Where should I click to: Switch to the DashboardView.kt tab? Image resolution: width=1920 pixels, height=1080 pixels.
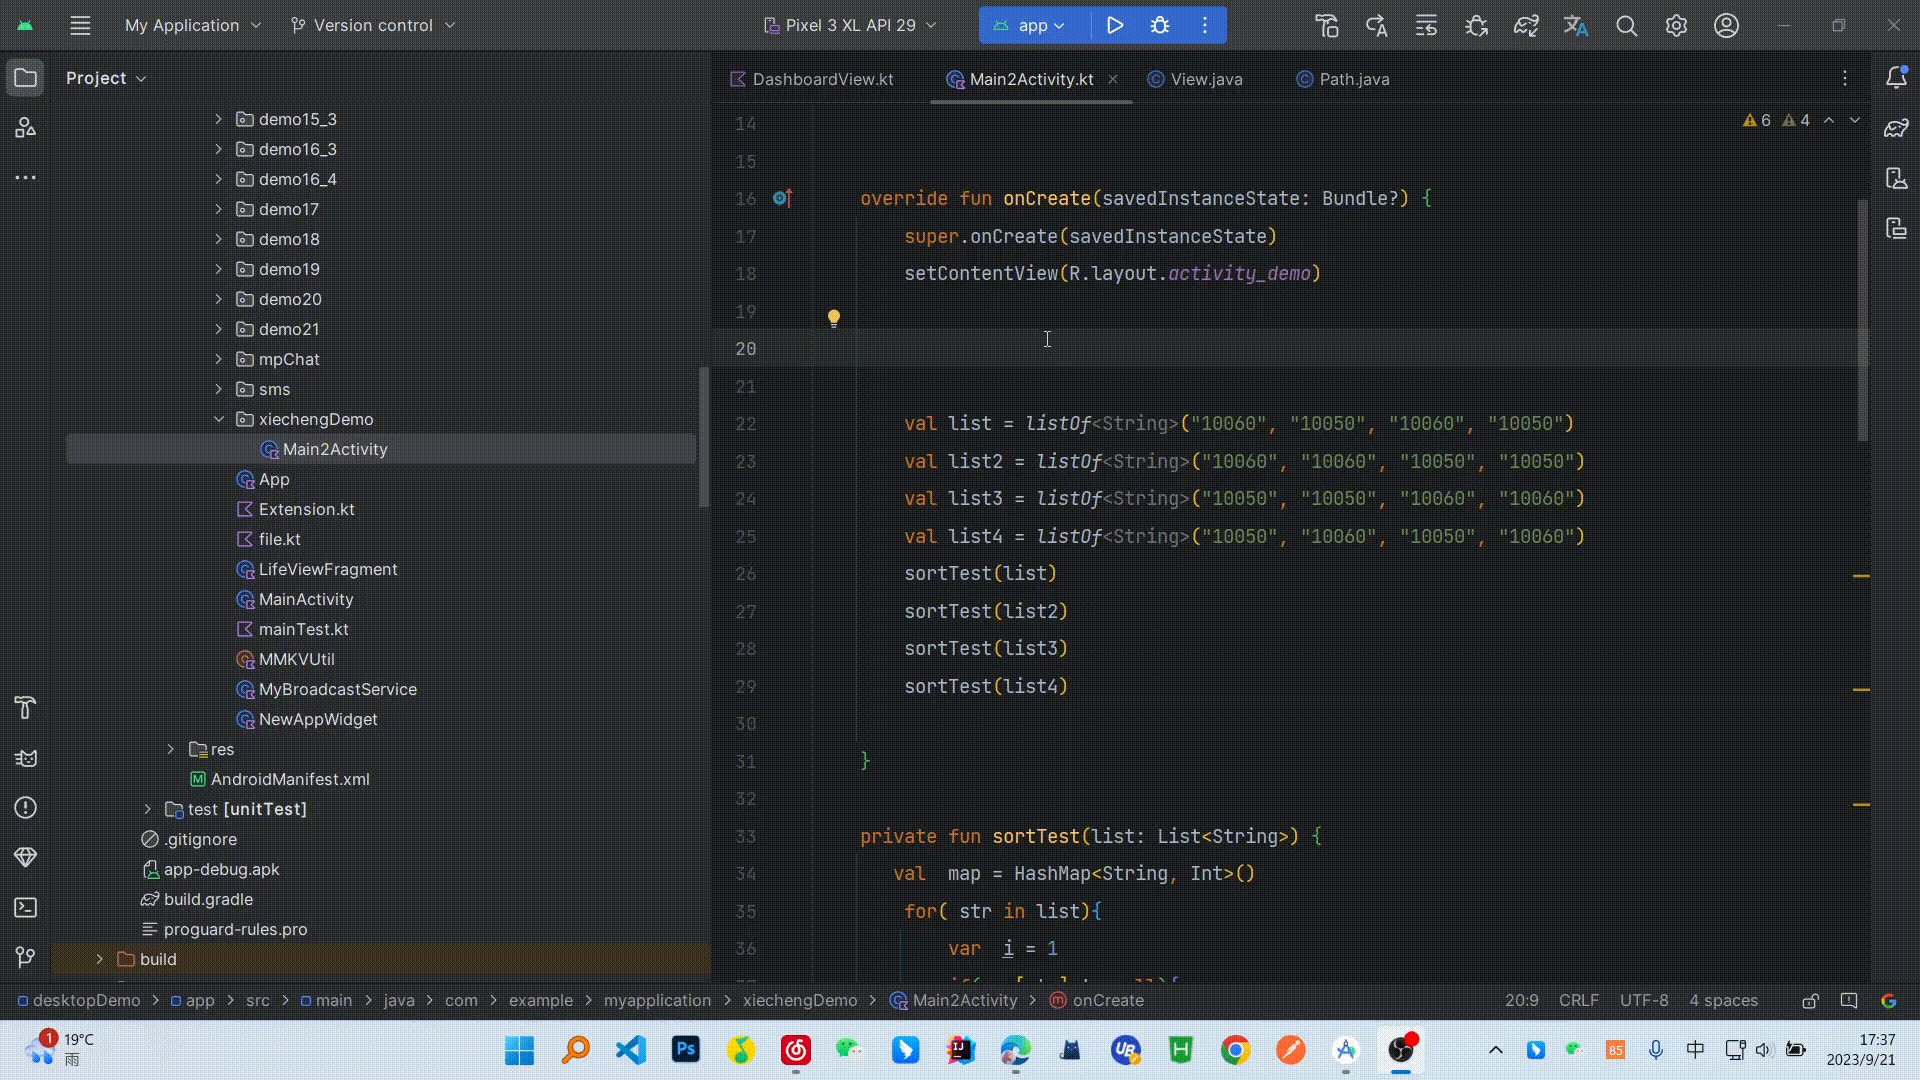pyautogui.click(x=822, y=79)
